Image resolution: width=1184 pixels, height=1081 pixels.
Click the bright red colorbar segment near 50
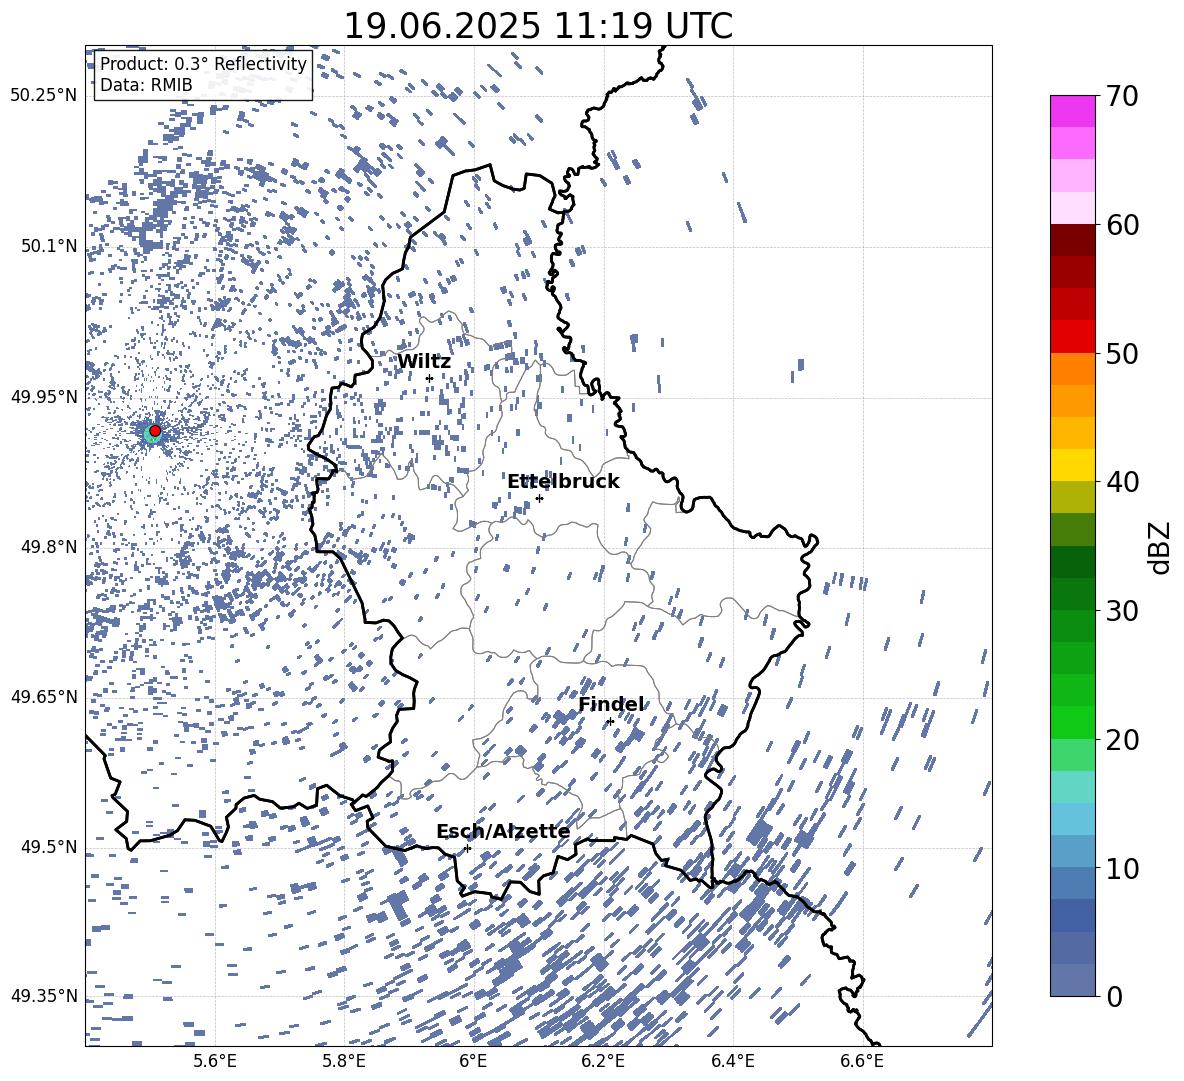click(1072, 337)
